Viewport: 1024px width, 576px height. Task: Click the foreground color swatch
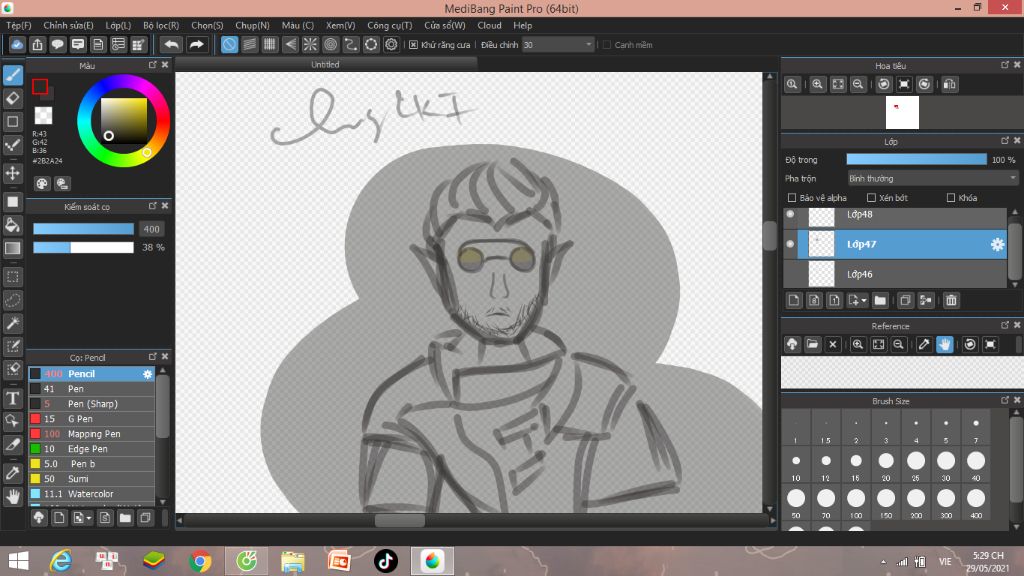(x=40, y=86)
